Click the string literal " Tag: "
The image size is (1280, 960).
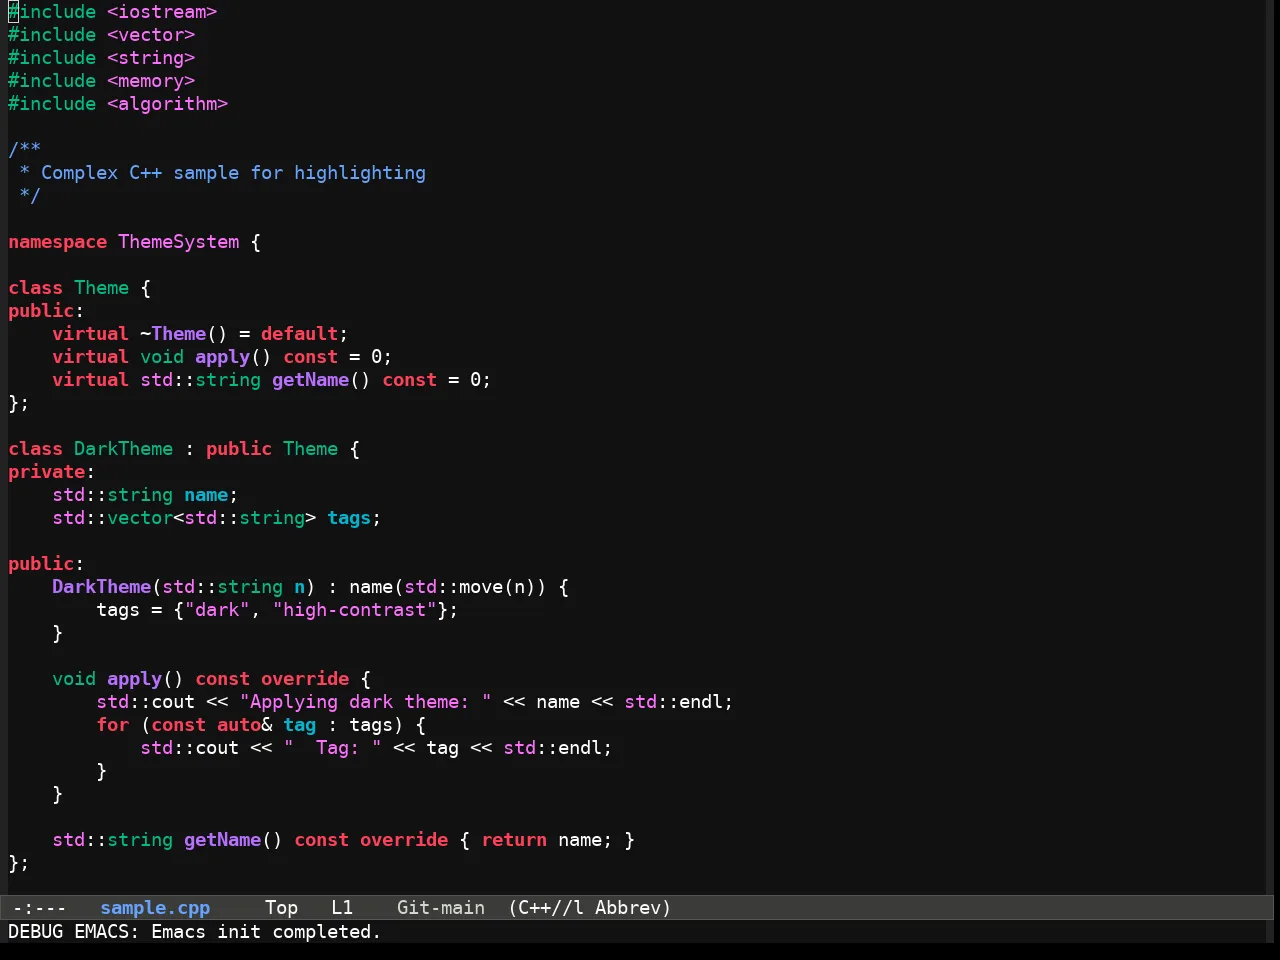click(333, 748)
